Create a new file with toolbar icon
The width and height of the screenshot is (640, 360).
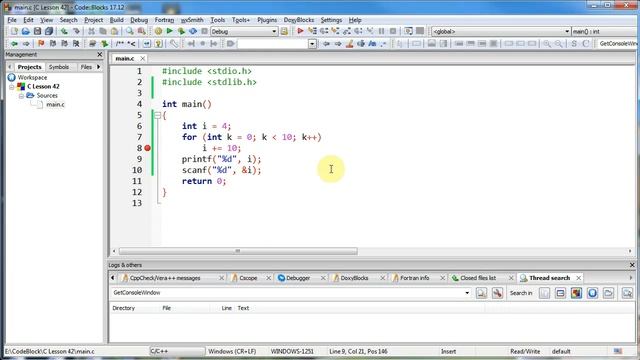click(x=14, y=31)
